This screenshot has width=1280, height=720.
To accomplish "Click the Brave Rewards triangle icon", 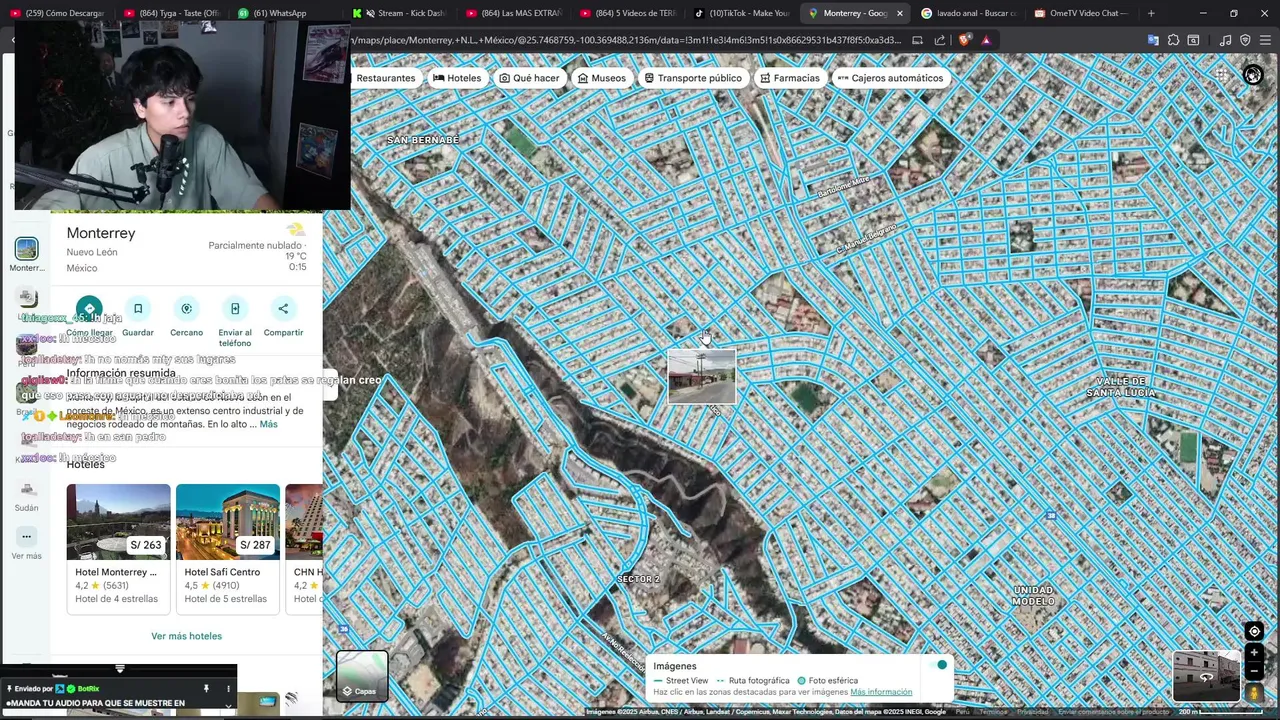I will 986,40.
